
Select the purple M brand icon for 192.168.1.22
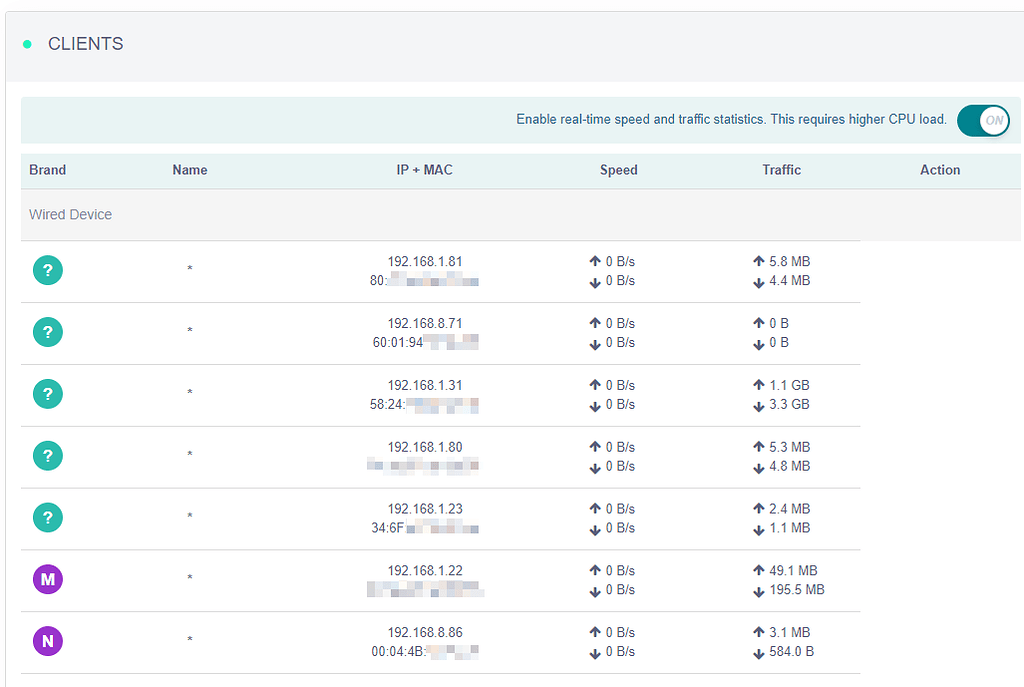click(x=47, y=579)
